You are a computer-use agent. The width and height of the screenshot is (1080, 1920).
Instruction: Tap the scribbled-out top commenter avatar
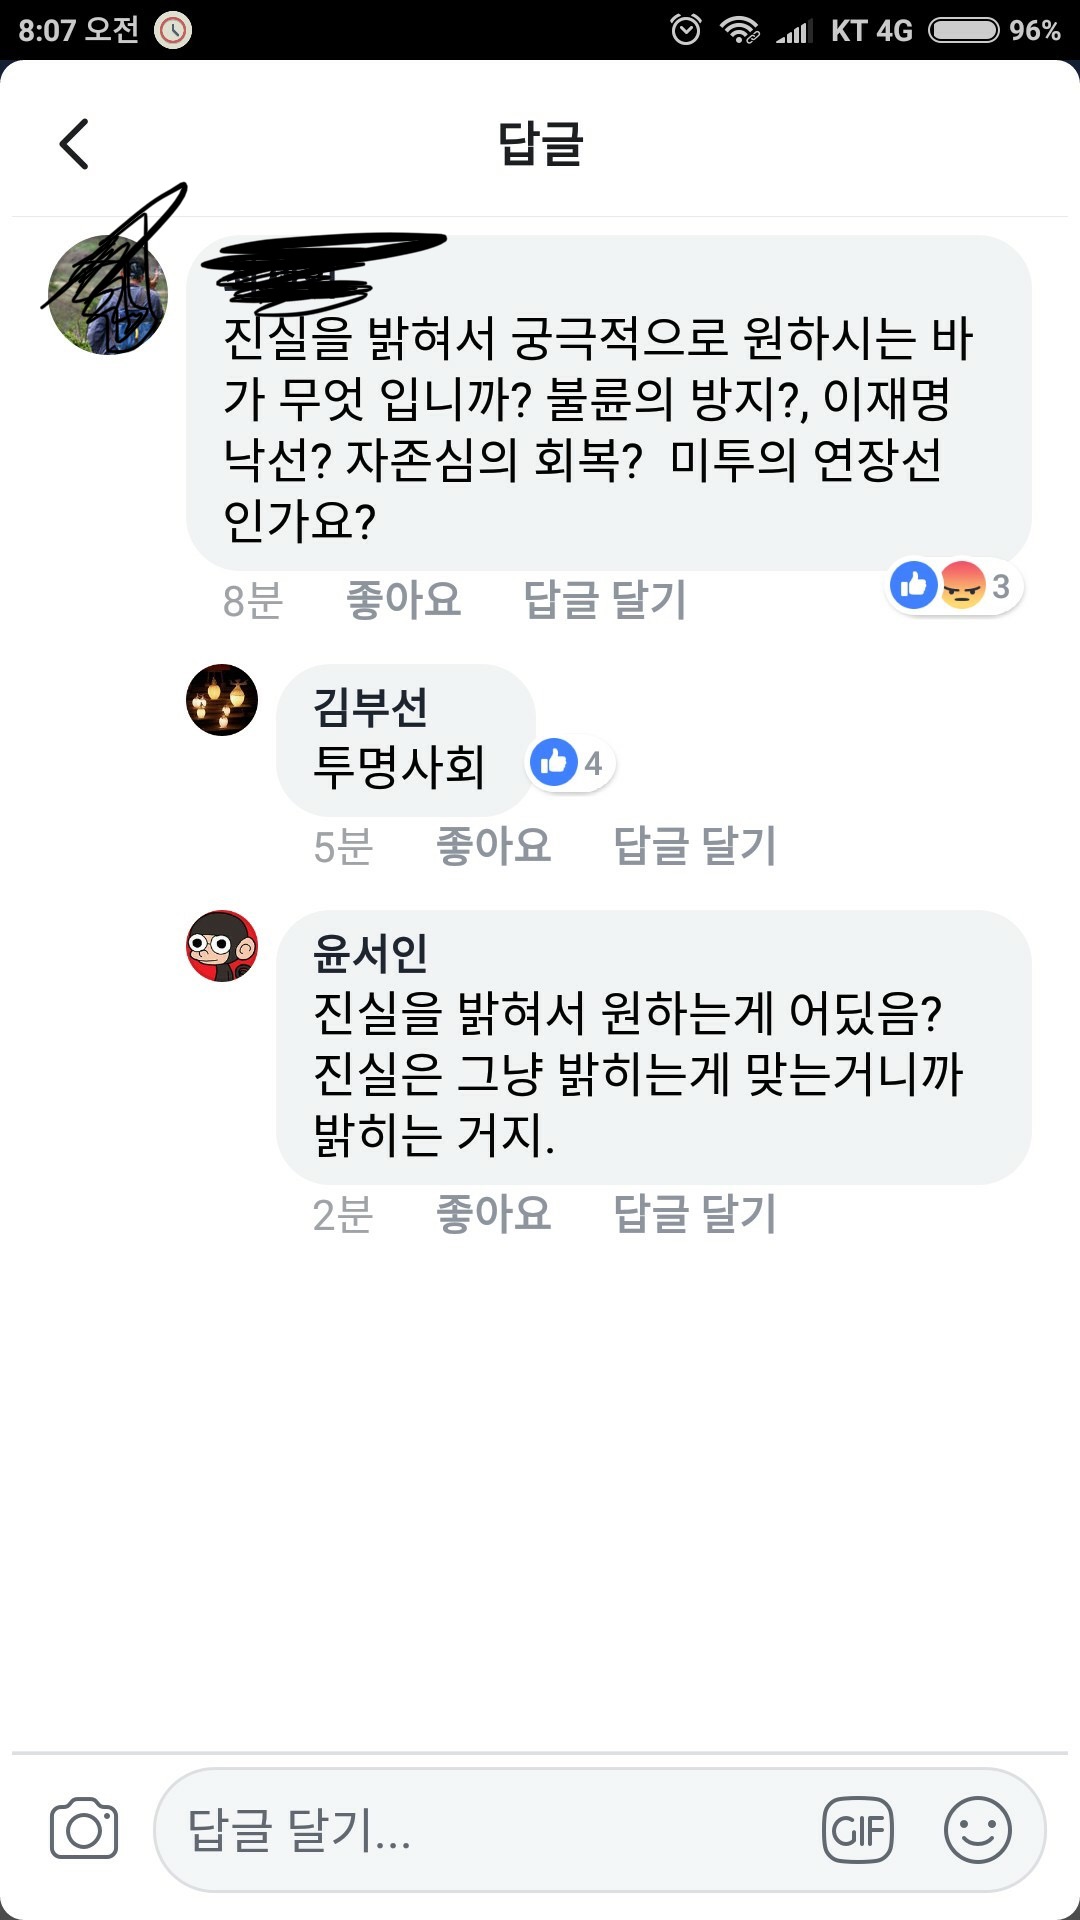108,295
